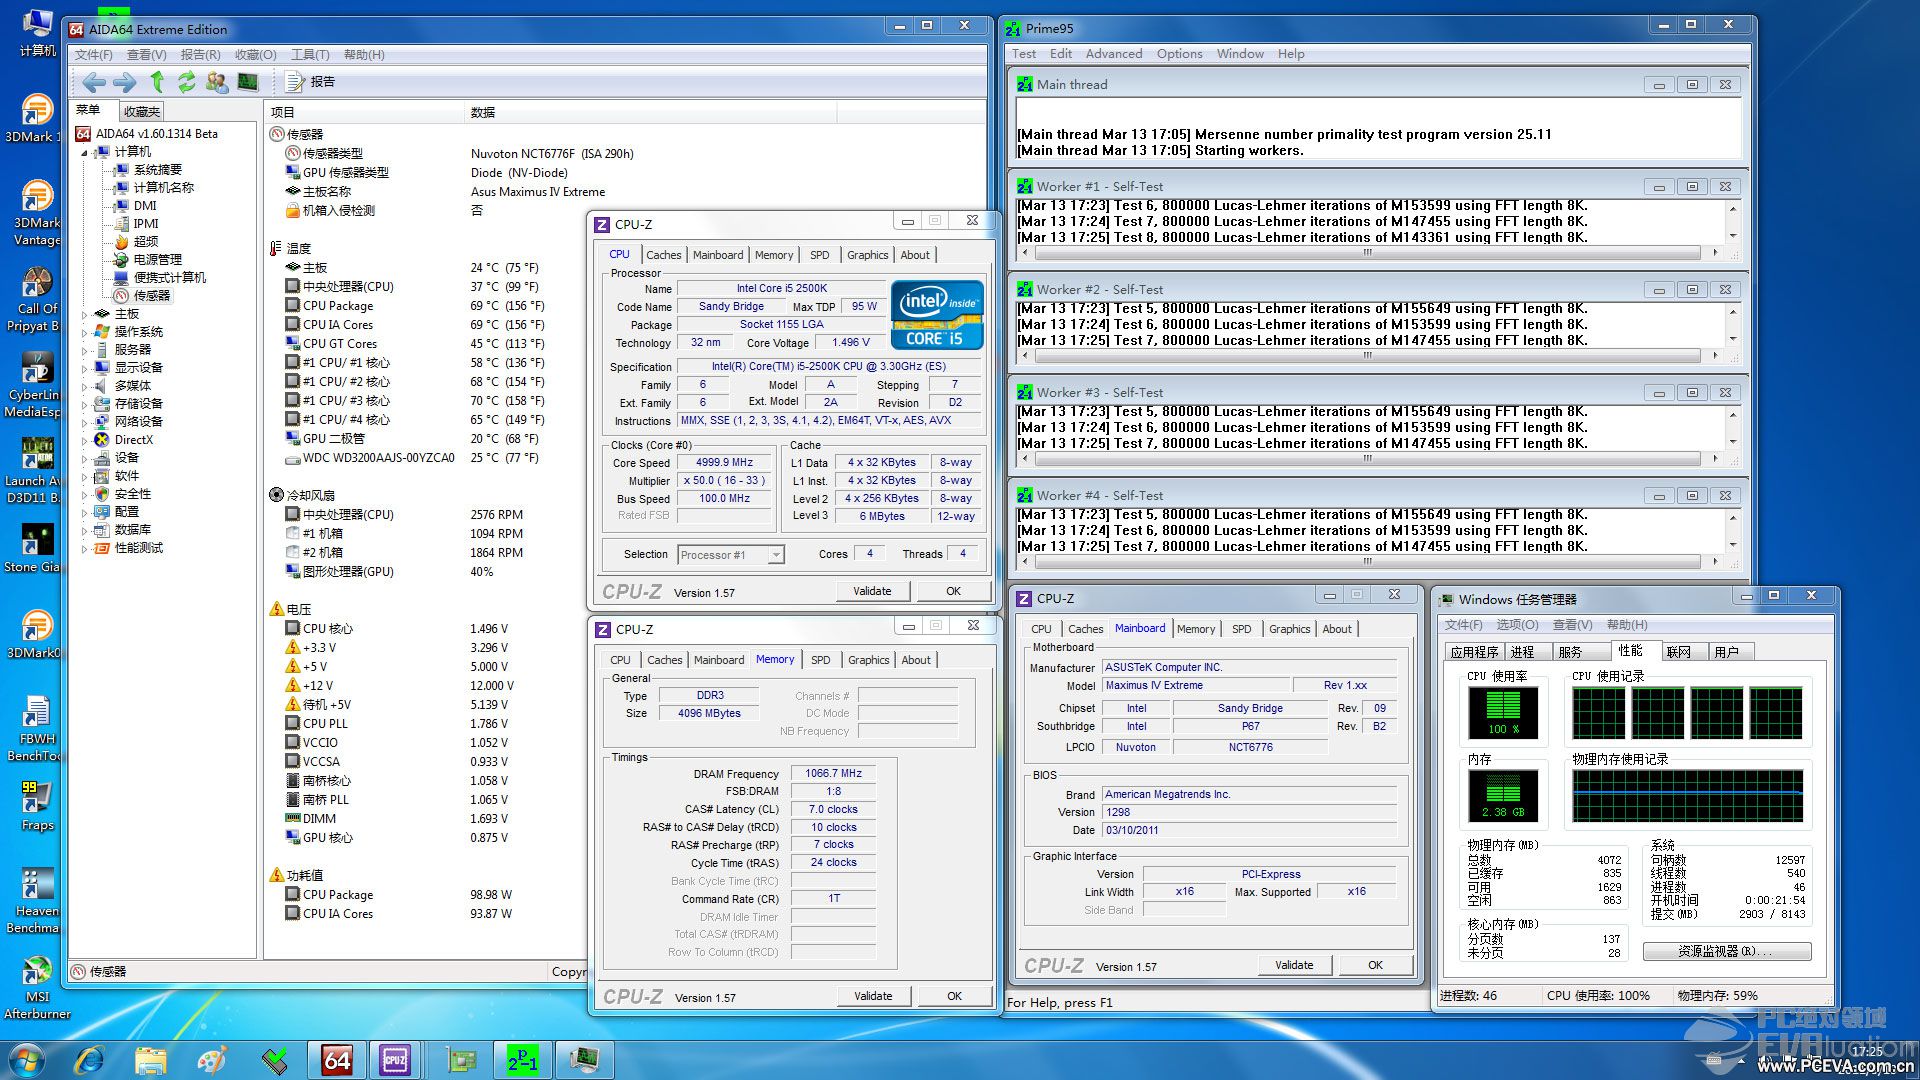Click the monitor diagnostics icon in AIDA64 toolbar
This screenshot has width=1920, height=1080.
(x=248, y=82)
